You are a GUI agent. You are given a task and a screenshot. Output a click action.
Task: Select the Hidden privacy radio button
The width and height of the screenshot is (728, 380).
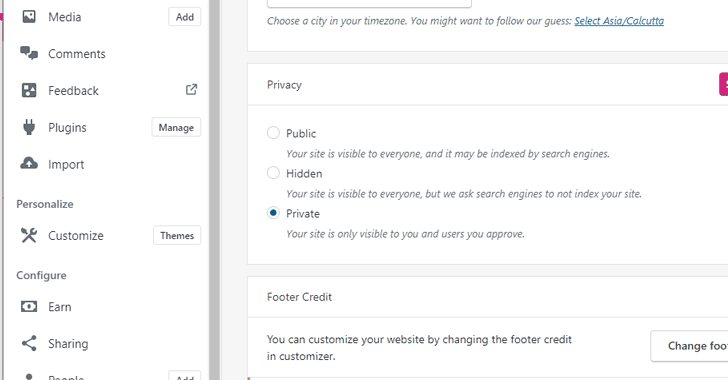pyautogui.click(x=273, y=173)
